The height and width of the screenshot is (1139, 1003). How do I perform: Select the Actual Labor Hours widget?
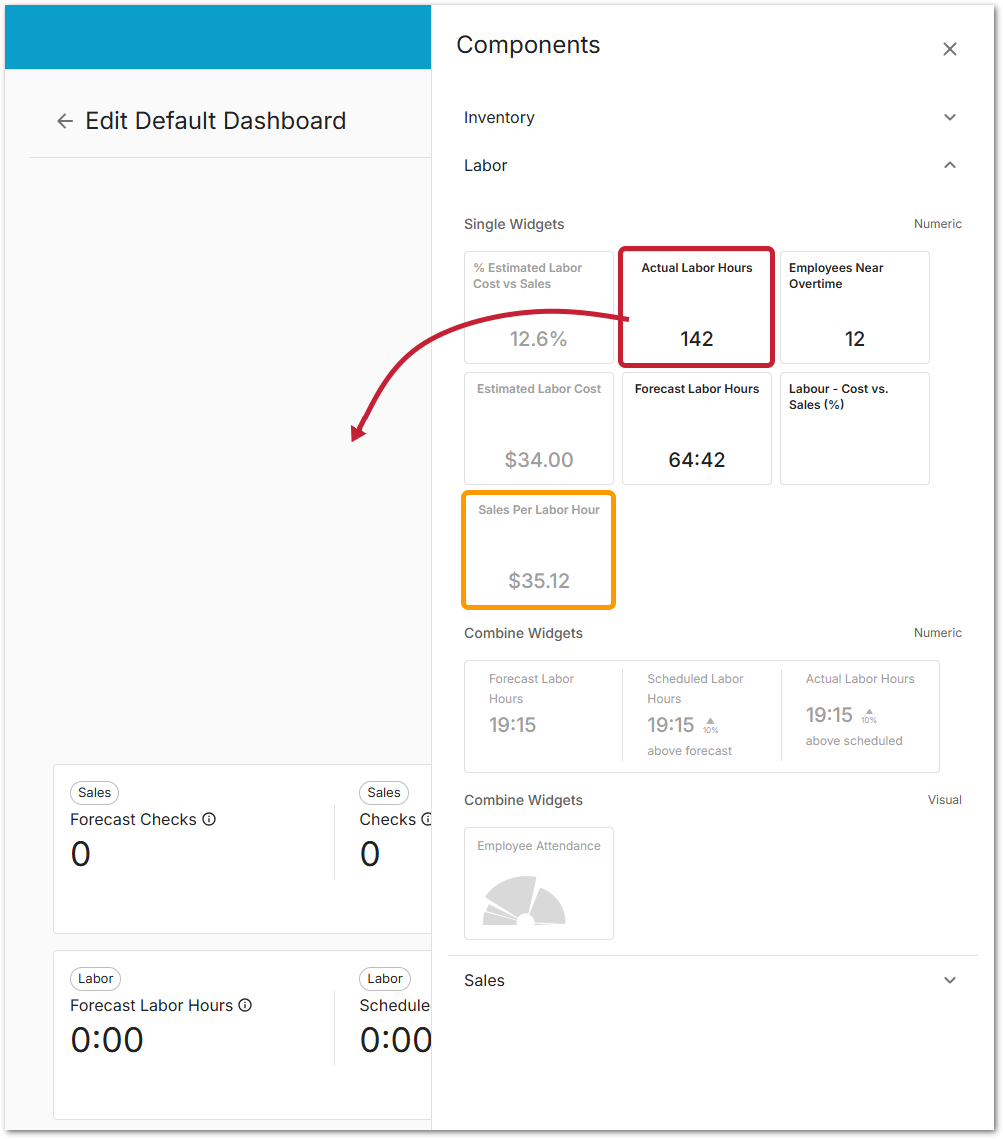pos(696,307)
